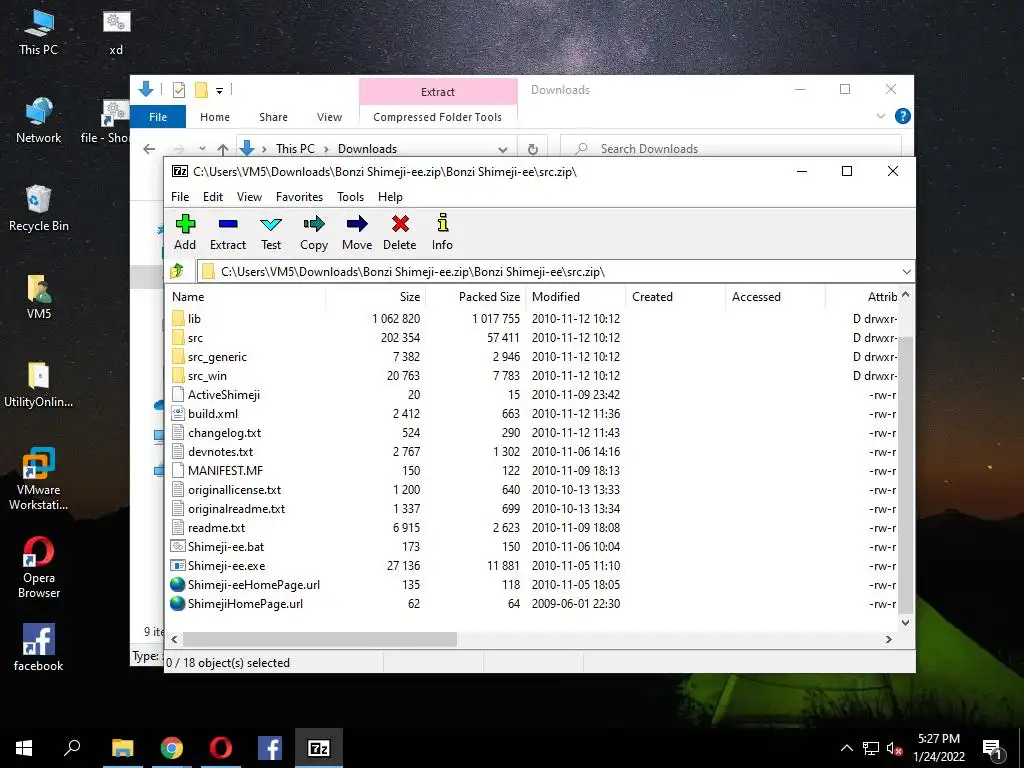Open the taskbar clock showing 5:27 PM
This screenshot has height=768, width=1024.
[x=938, y=748]
